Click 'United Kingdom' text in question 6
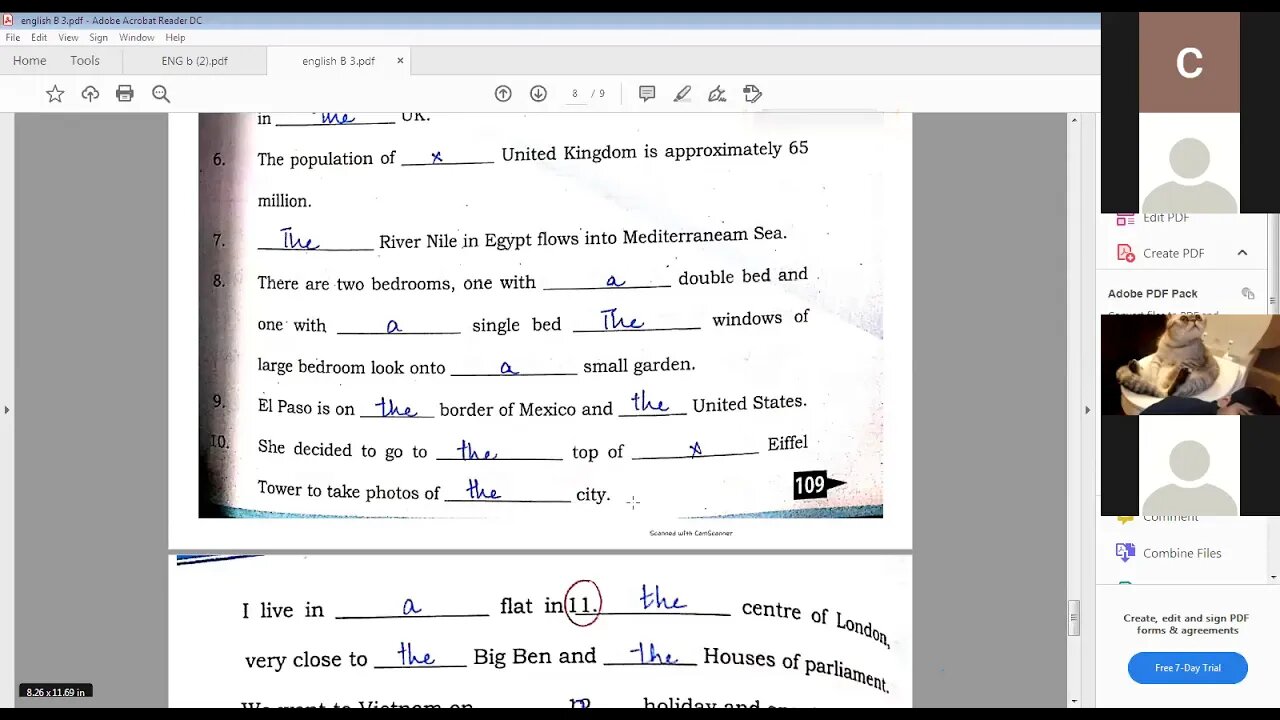This screenshot has width=1280, height=720. 569,153
